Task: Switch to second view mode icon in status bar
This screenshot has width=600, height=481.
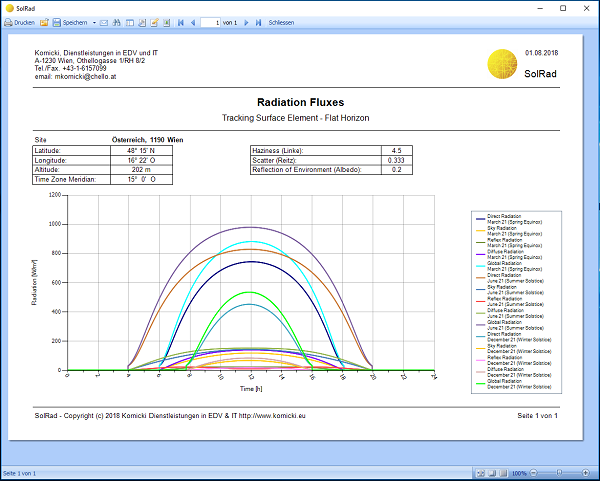Action: pos(492,473)
